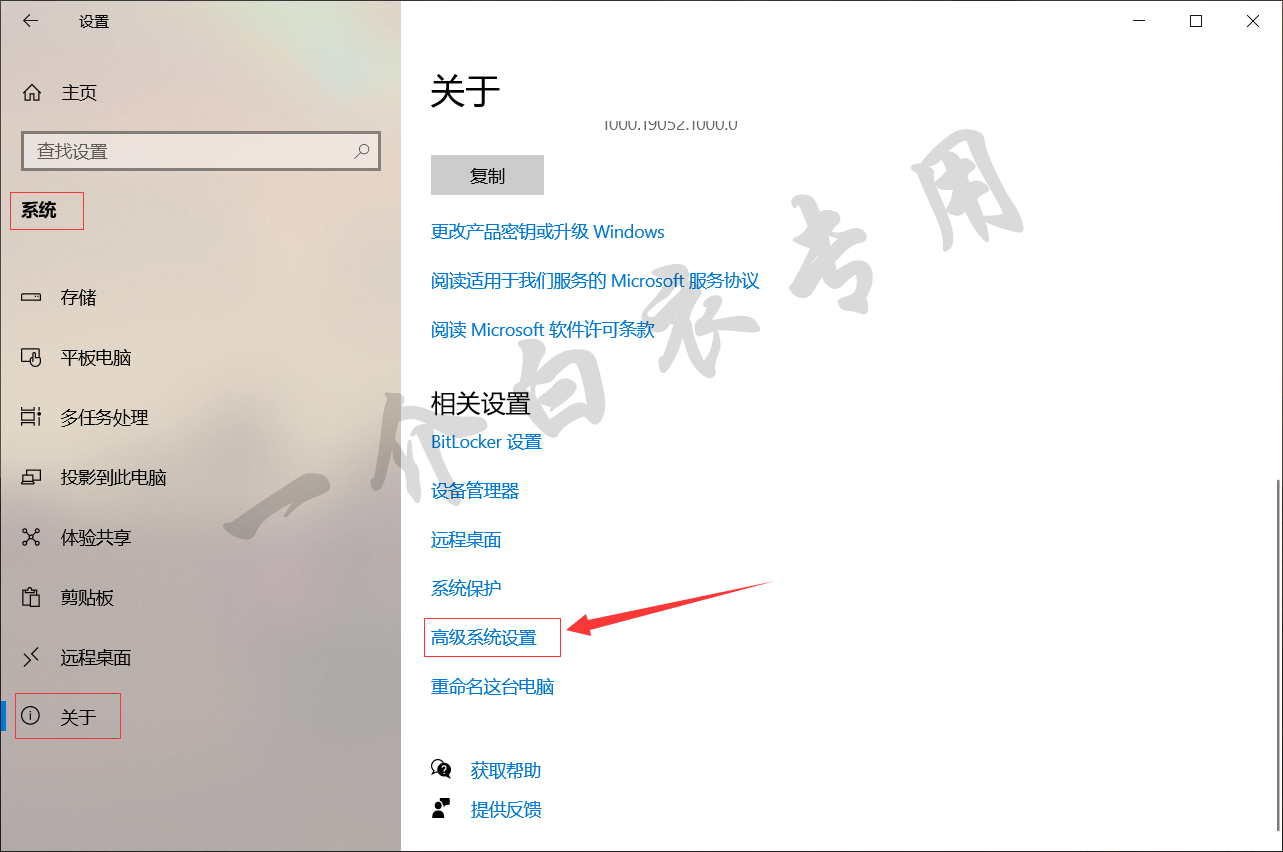The width and height of the screenshot is (1283, 852).
Task: Click Rename this PC (重命名这台电脑)
Action: point(492,686)
